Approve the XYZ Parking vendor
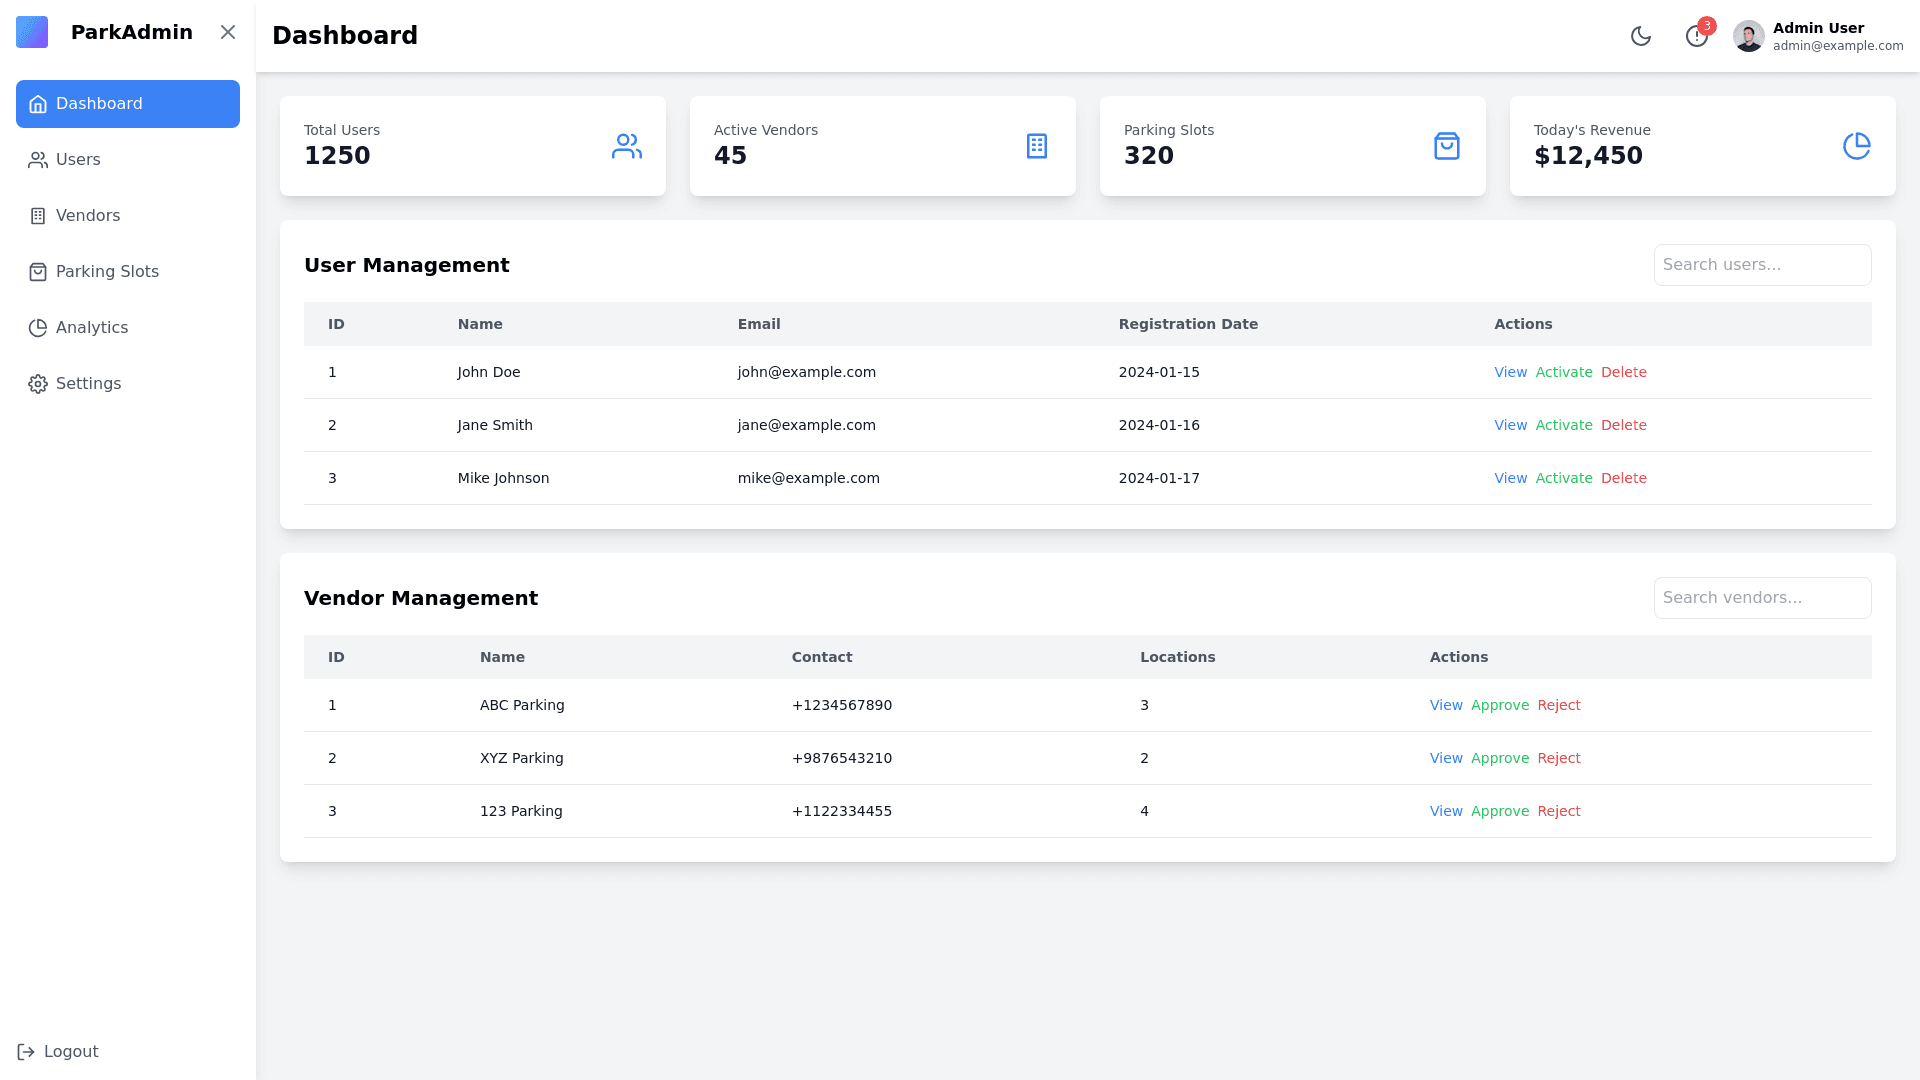Viewport: 1920px width, 1080px height. pyautogui.click(x=1499, y=758)
